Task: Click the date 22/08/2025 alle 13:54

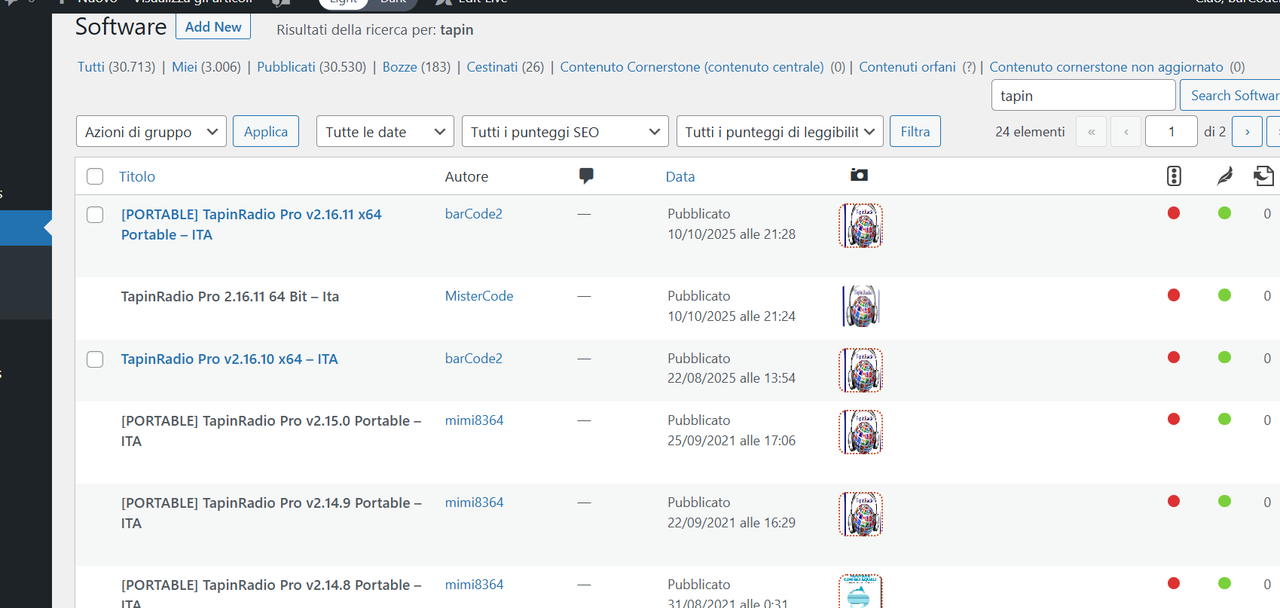Action: coord(732,378)
